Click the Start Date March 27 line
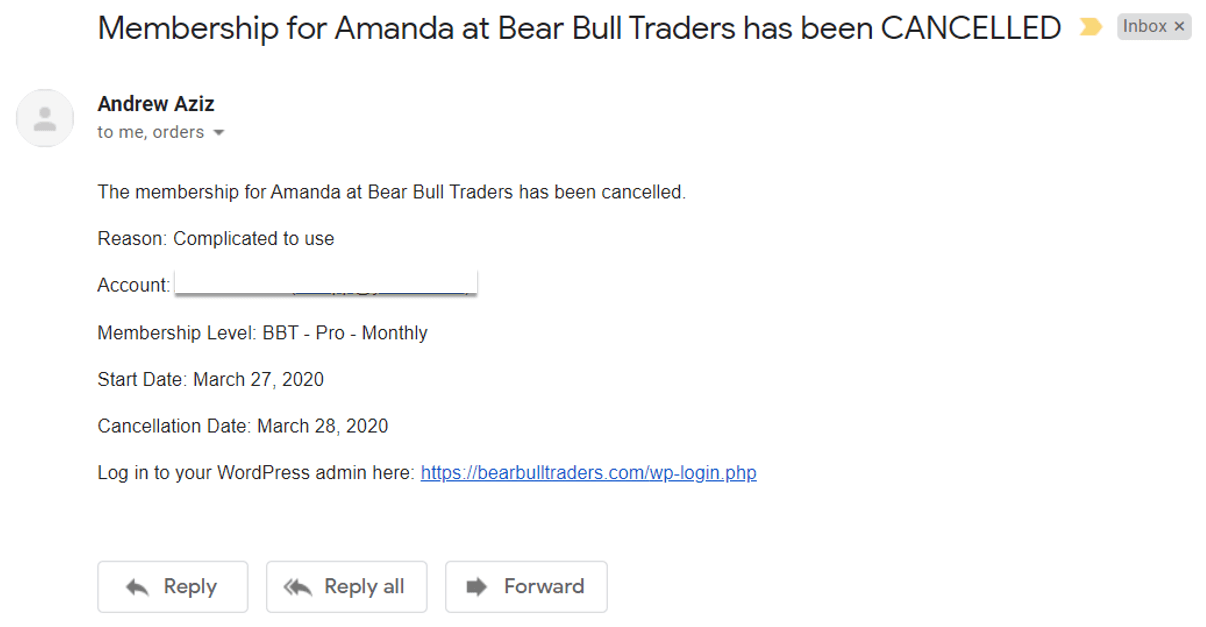The height and width of the screenshot is (627, 1206). pyautogui.click(x=210, y=380)
